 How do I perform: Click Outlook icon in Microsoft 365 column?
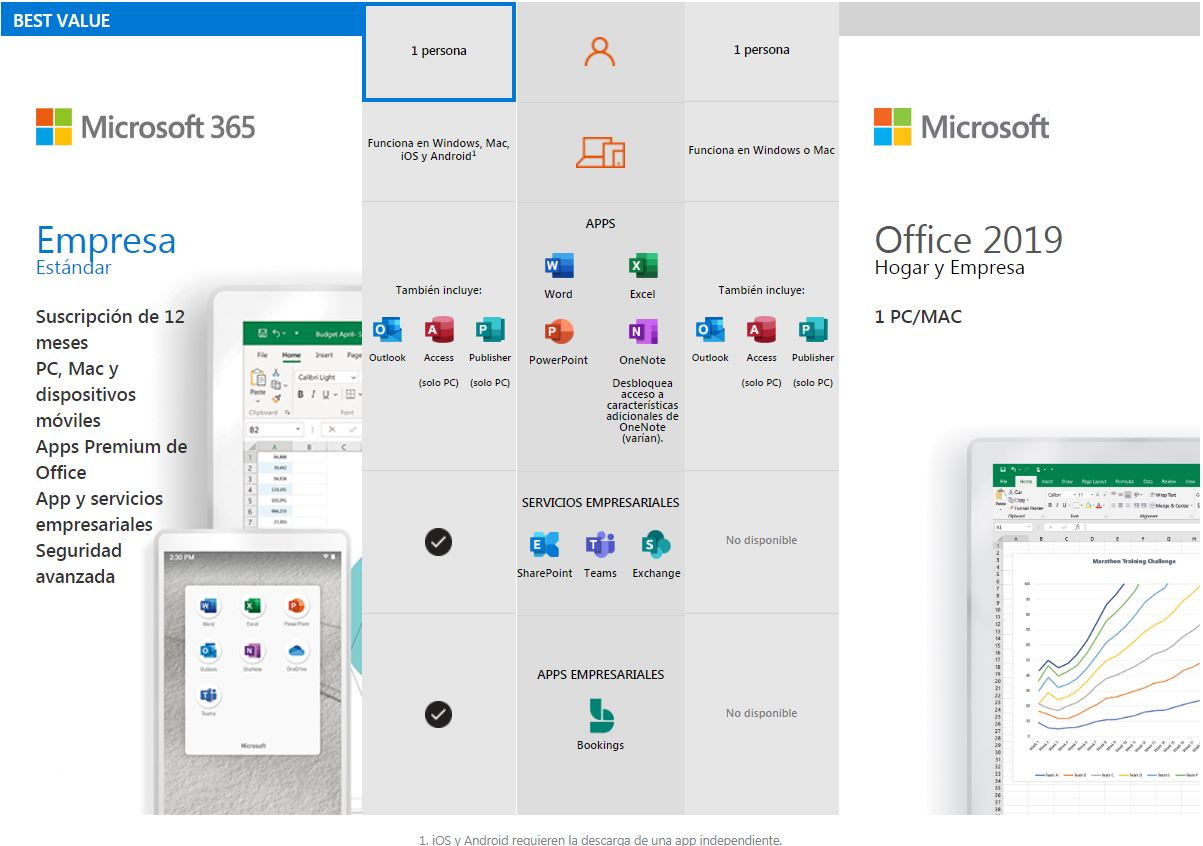[387, 330]
